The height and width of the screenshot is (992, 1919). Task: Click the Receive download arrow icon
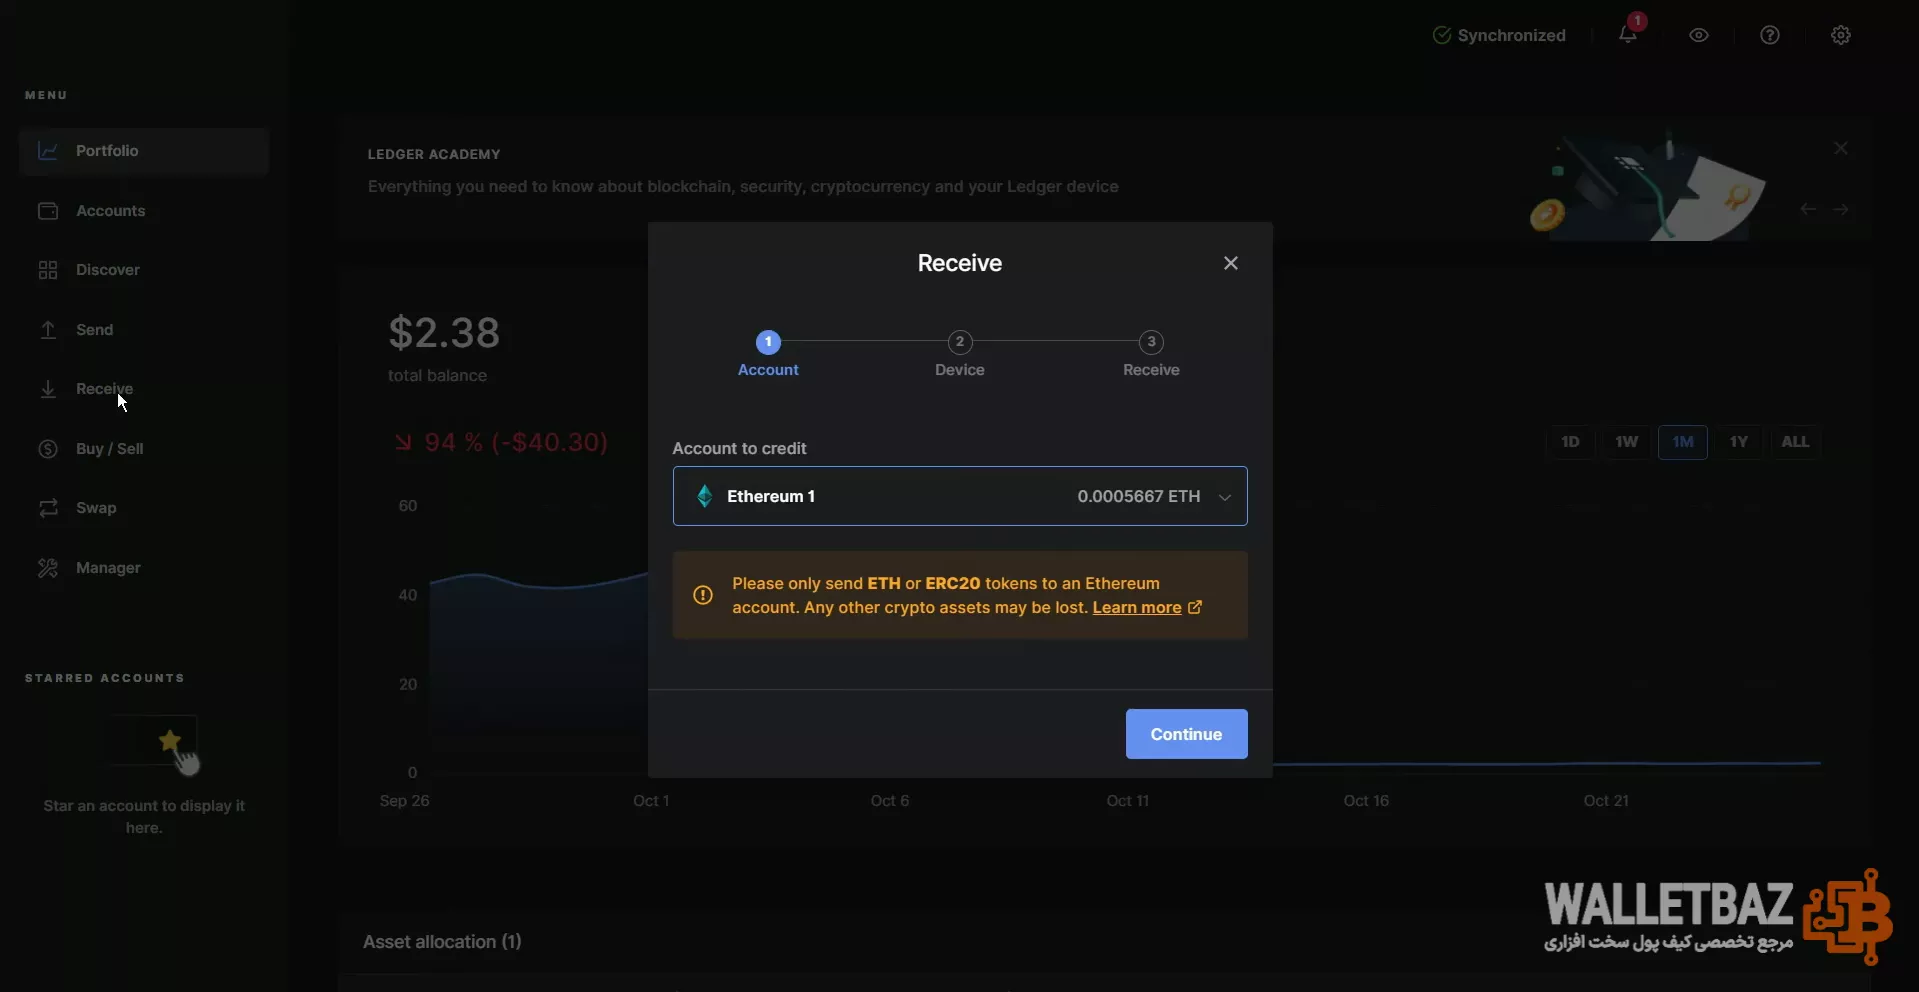(48, 389)
